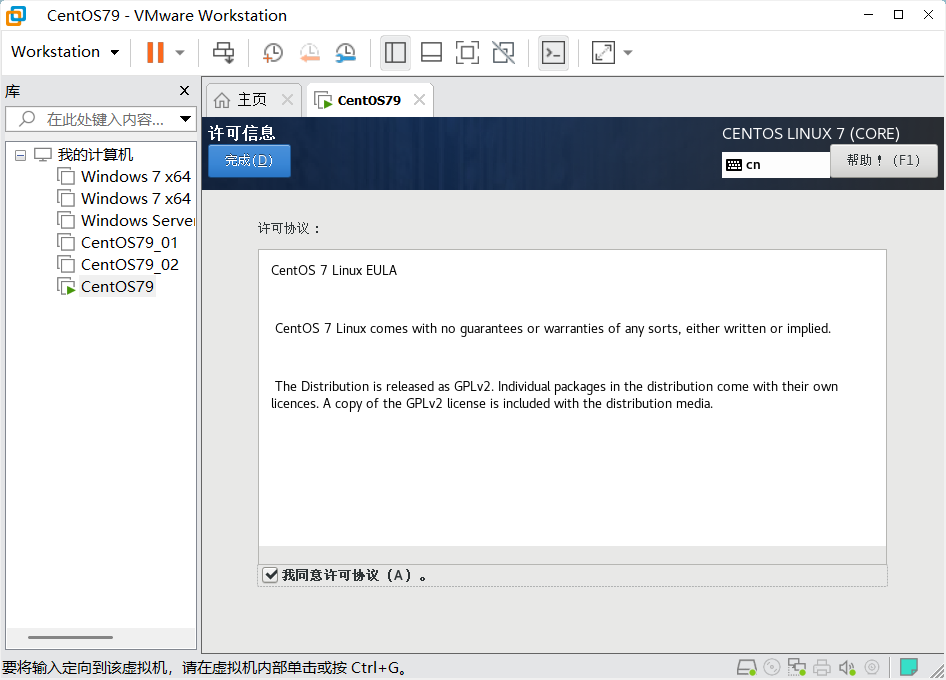Screen dimensions: 946x680
Task: Open the power options dropdown arrow
Action: pos(180,52)
